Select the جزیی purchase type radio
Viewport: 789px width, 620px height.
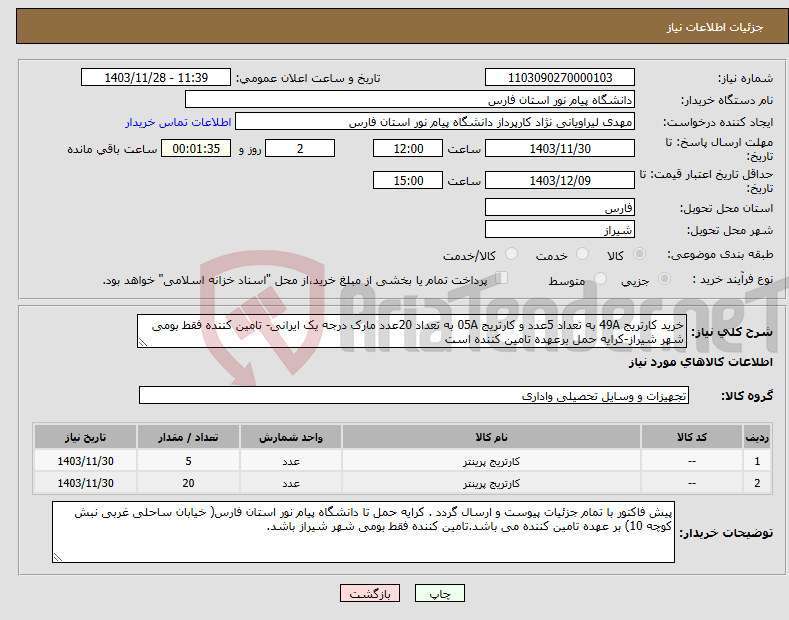pos(664,278)
